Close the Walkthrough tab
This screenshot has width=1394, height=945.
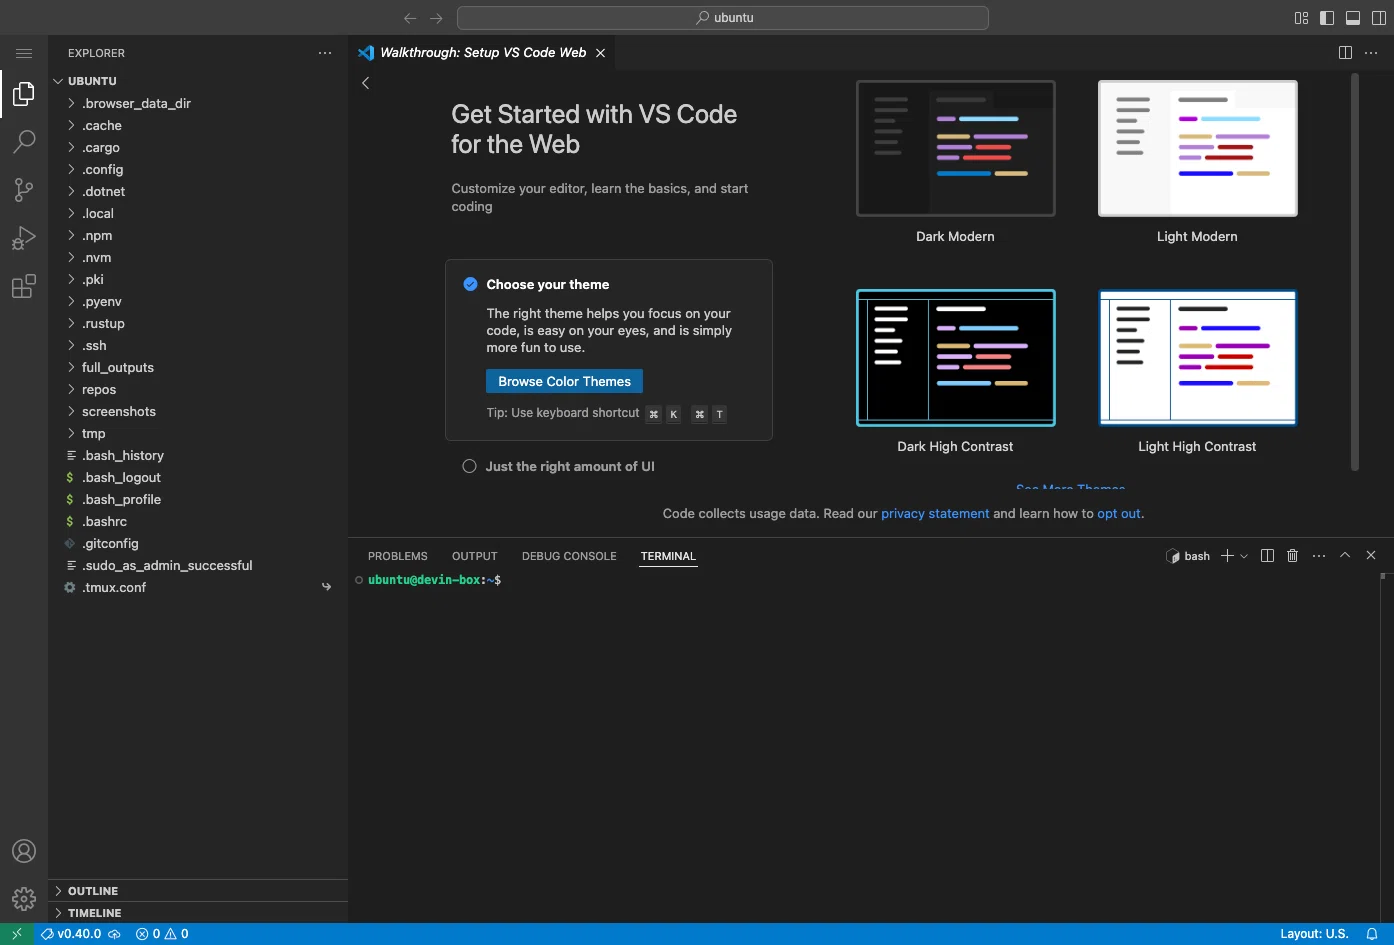click(x=600, y=53)
